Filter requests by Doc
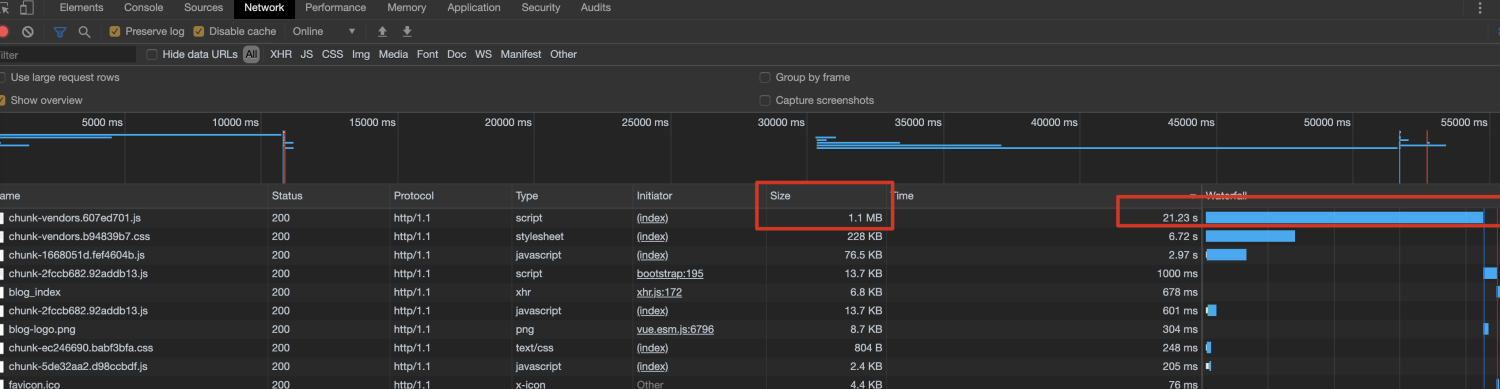This screenshot has width=1500, height=389. coord(456,55)
